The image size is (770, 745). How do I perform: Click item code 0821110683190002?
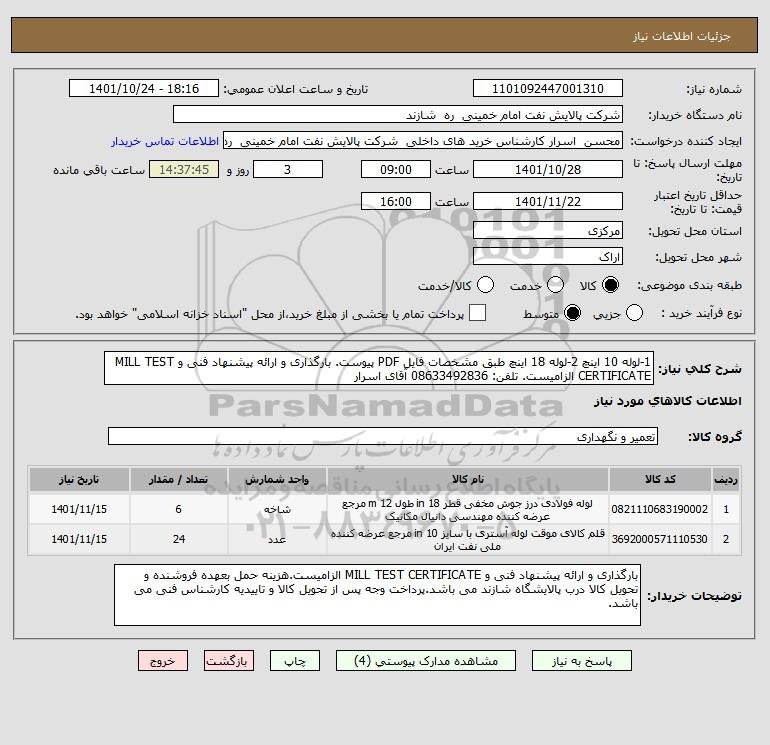[x=660, y=509]
